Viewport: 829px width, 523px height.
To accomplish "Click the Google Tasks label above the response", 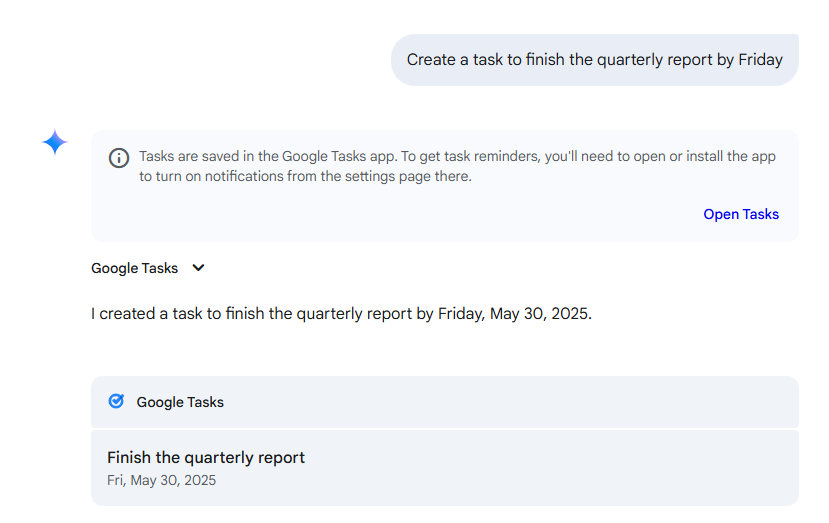I will pos(134,268).
